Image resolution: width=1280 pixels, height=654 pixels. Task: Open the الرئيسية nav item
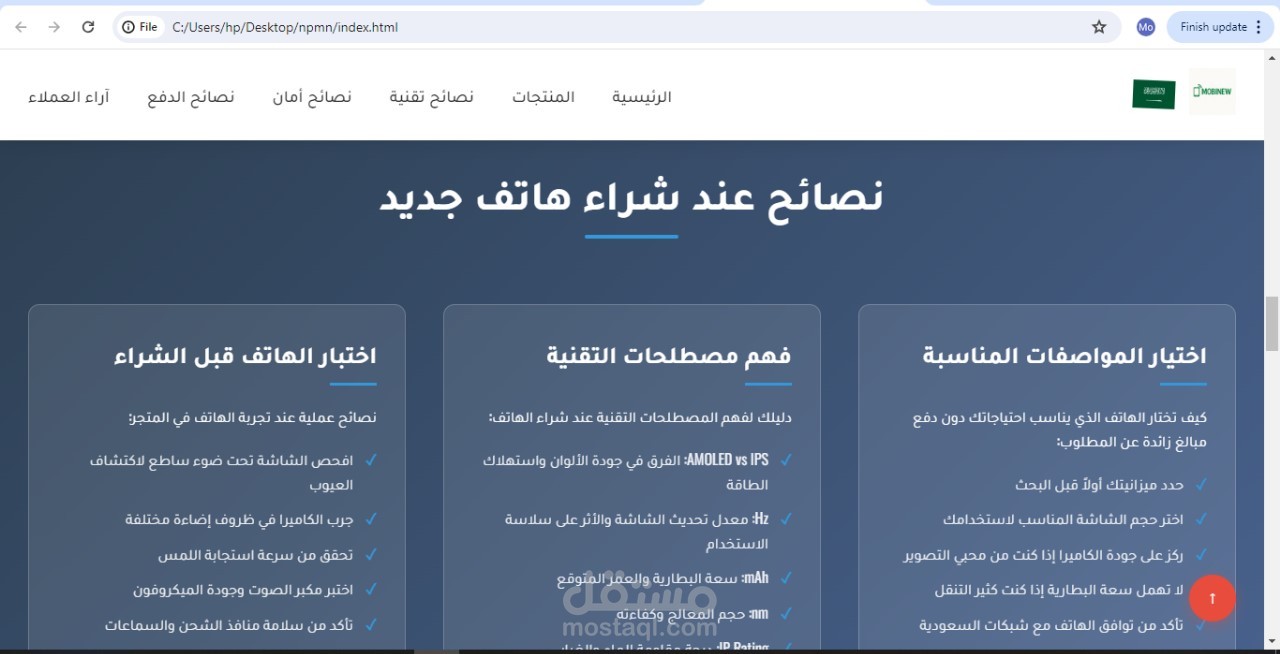(x=642, y=97)
